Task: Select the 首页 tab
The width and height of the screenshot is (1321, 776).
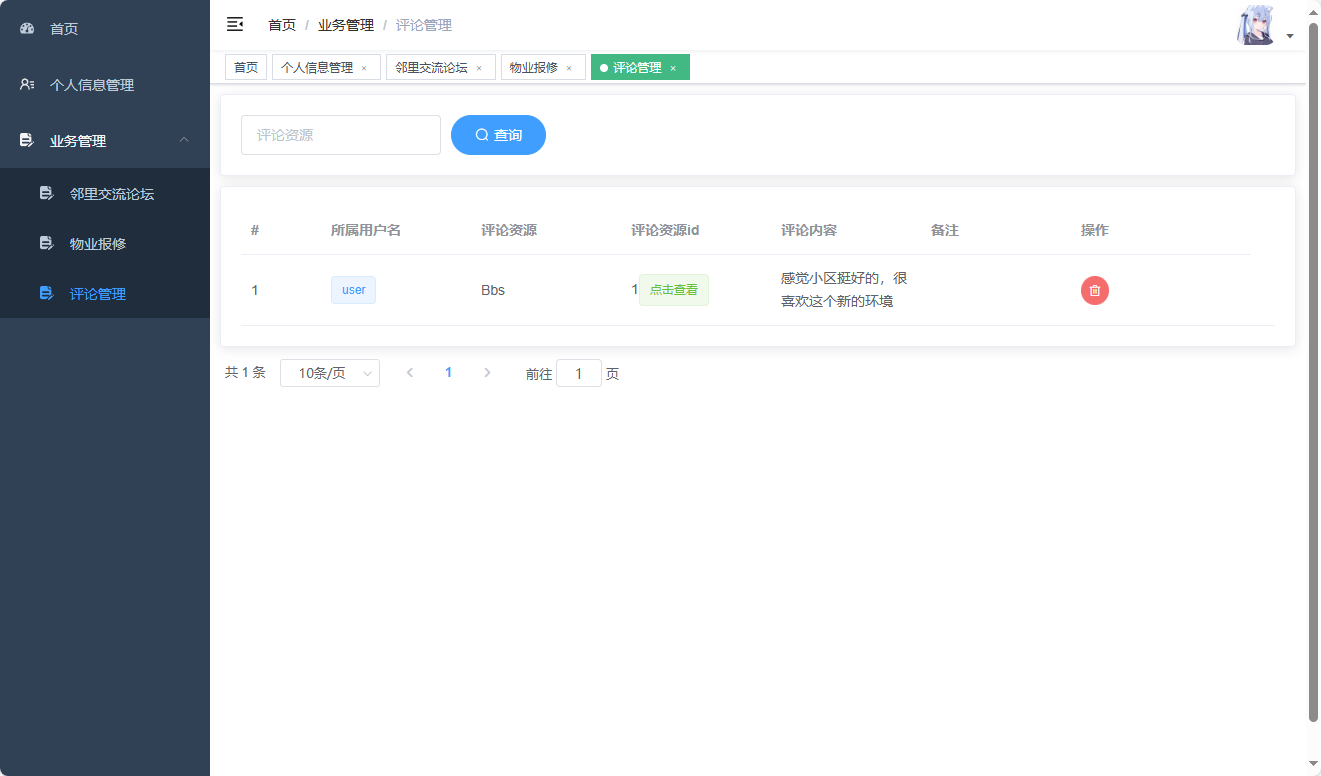Action: [246, 67]
